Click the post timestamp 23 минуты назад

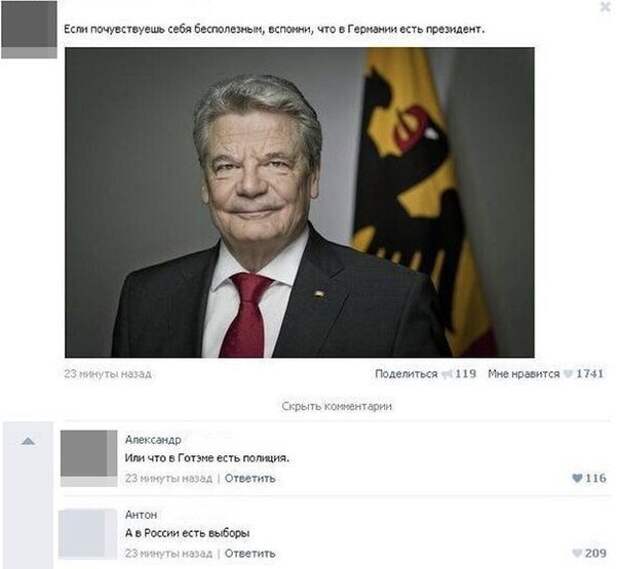point(108,374)
